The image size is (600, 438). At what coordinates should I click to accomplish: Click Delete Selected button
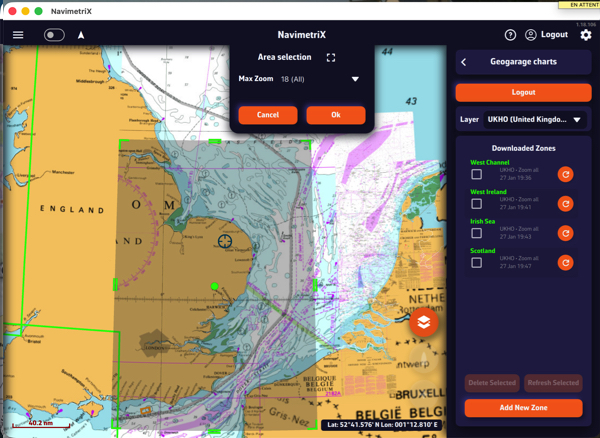coord(492,383)
